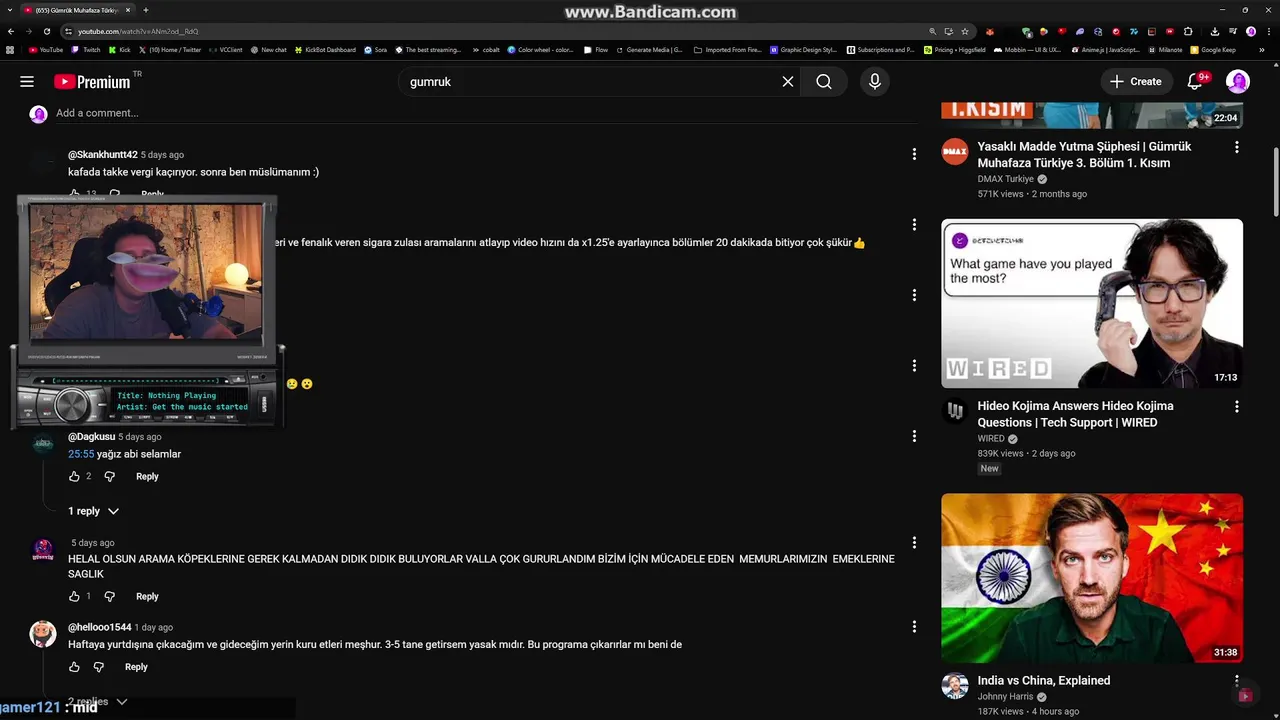This screenshot has height=720, width=1280.
Task: Like the HELAL OLSUN comment
Action: coord(74,596)
